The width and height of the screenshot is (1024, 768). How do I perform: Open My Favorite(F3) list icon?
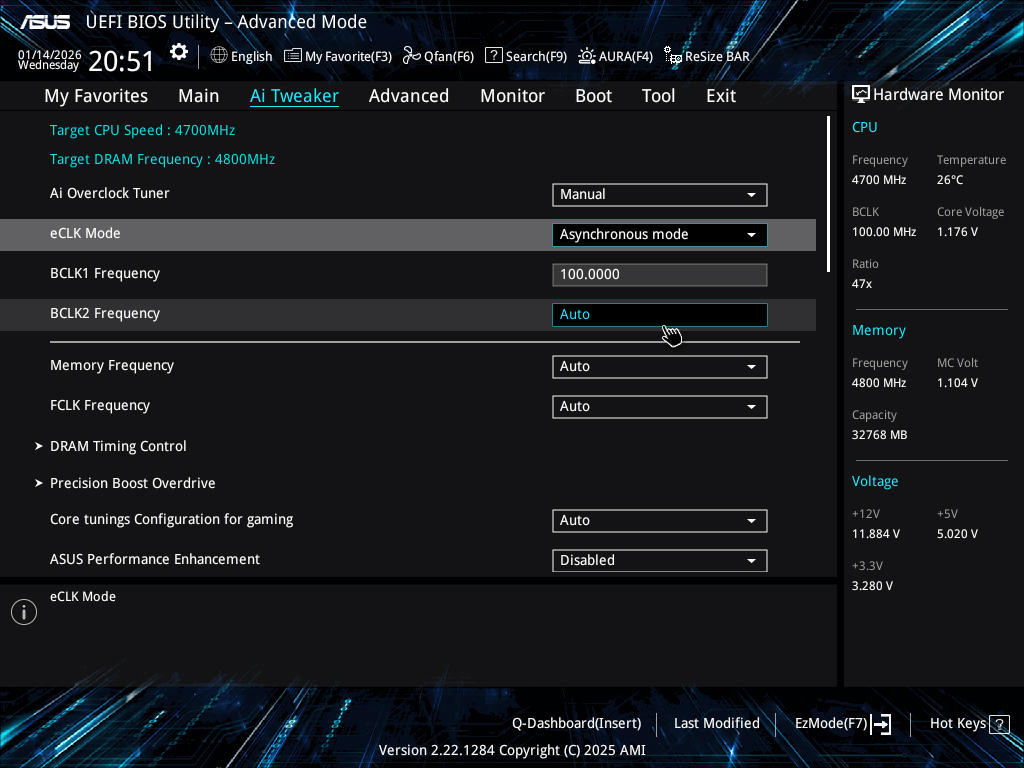click(293, 56)
